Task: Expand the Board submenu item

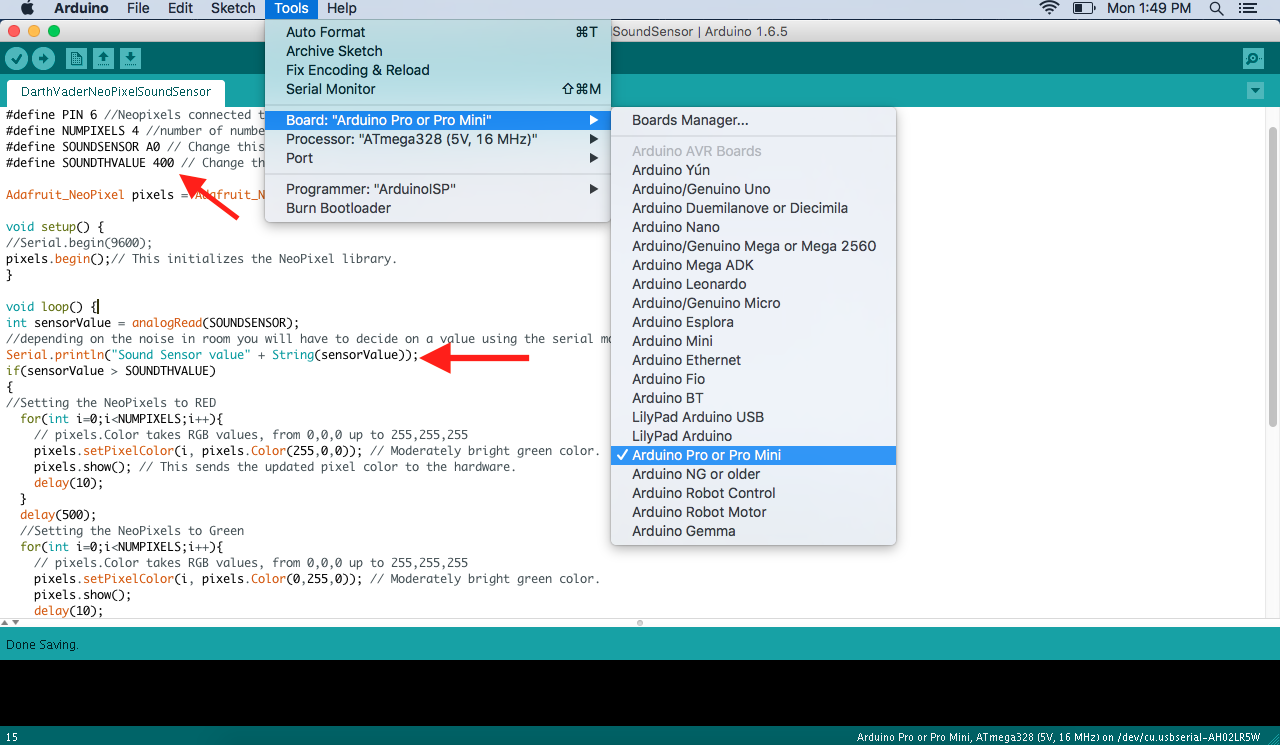Action: (438, 120)
